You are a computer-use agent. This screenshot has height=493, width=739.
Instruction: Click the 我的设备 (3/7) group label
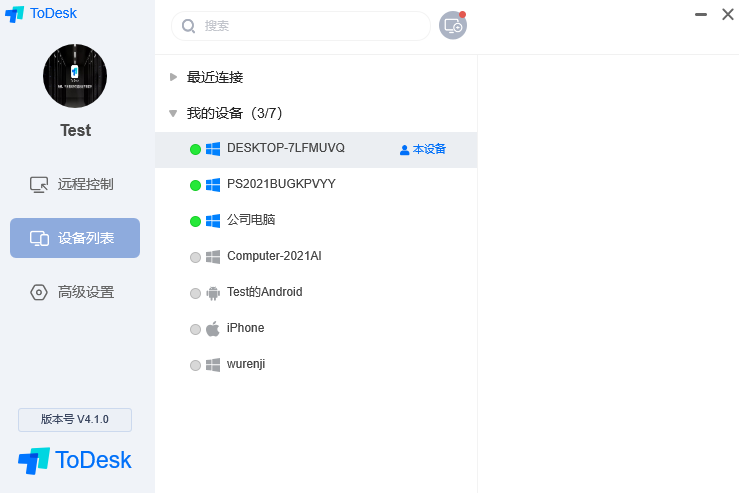[234, 113]
